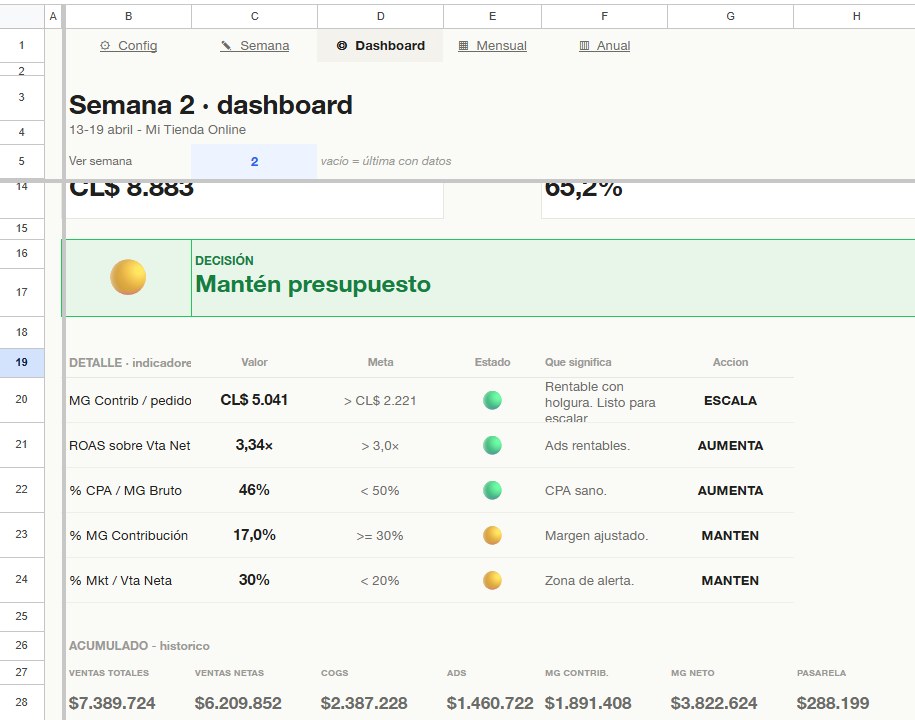Viewport: 915px width, 720px height.
Task: Click the '< 50%' meta cell
Action: (380, 491)
